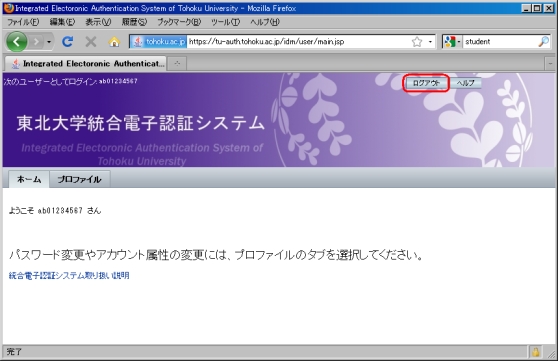Click the tohoku.ac.jp site identity badge
Image resolution: width=558 pixels, height=361 pixels.
tap(158, 42)
